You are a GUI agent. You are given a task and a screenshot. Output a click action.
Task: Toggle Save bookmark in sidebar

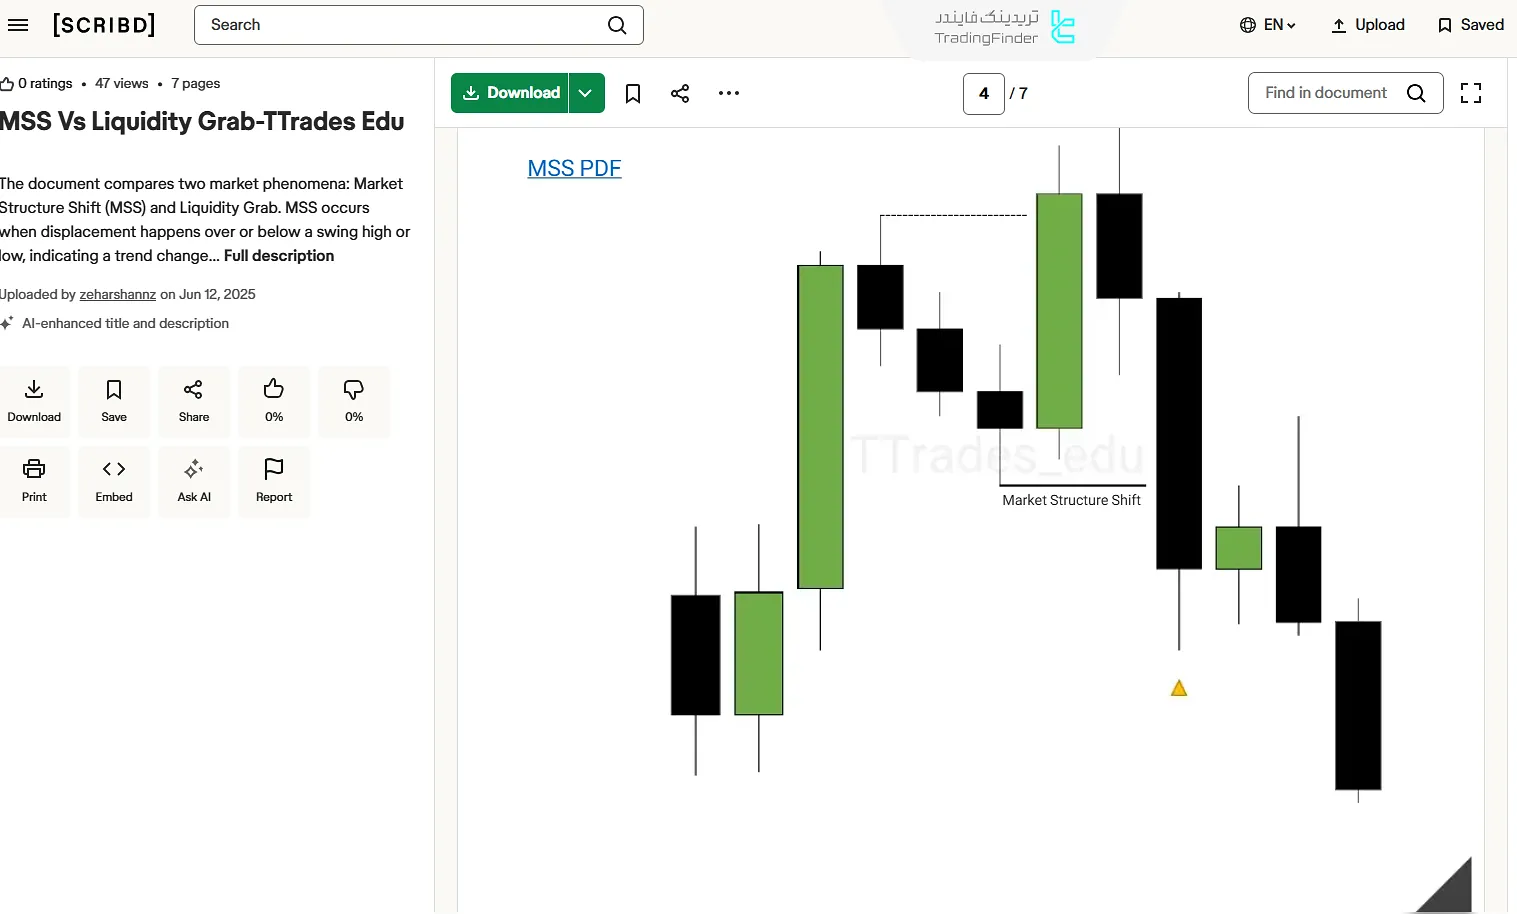point(114,400)
